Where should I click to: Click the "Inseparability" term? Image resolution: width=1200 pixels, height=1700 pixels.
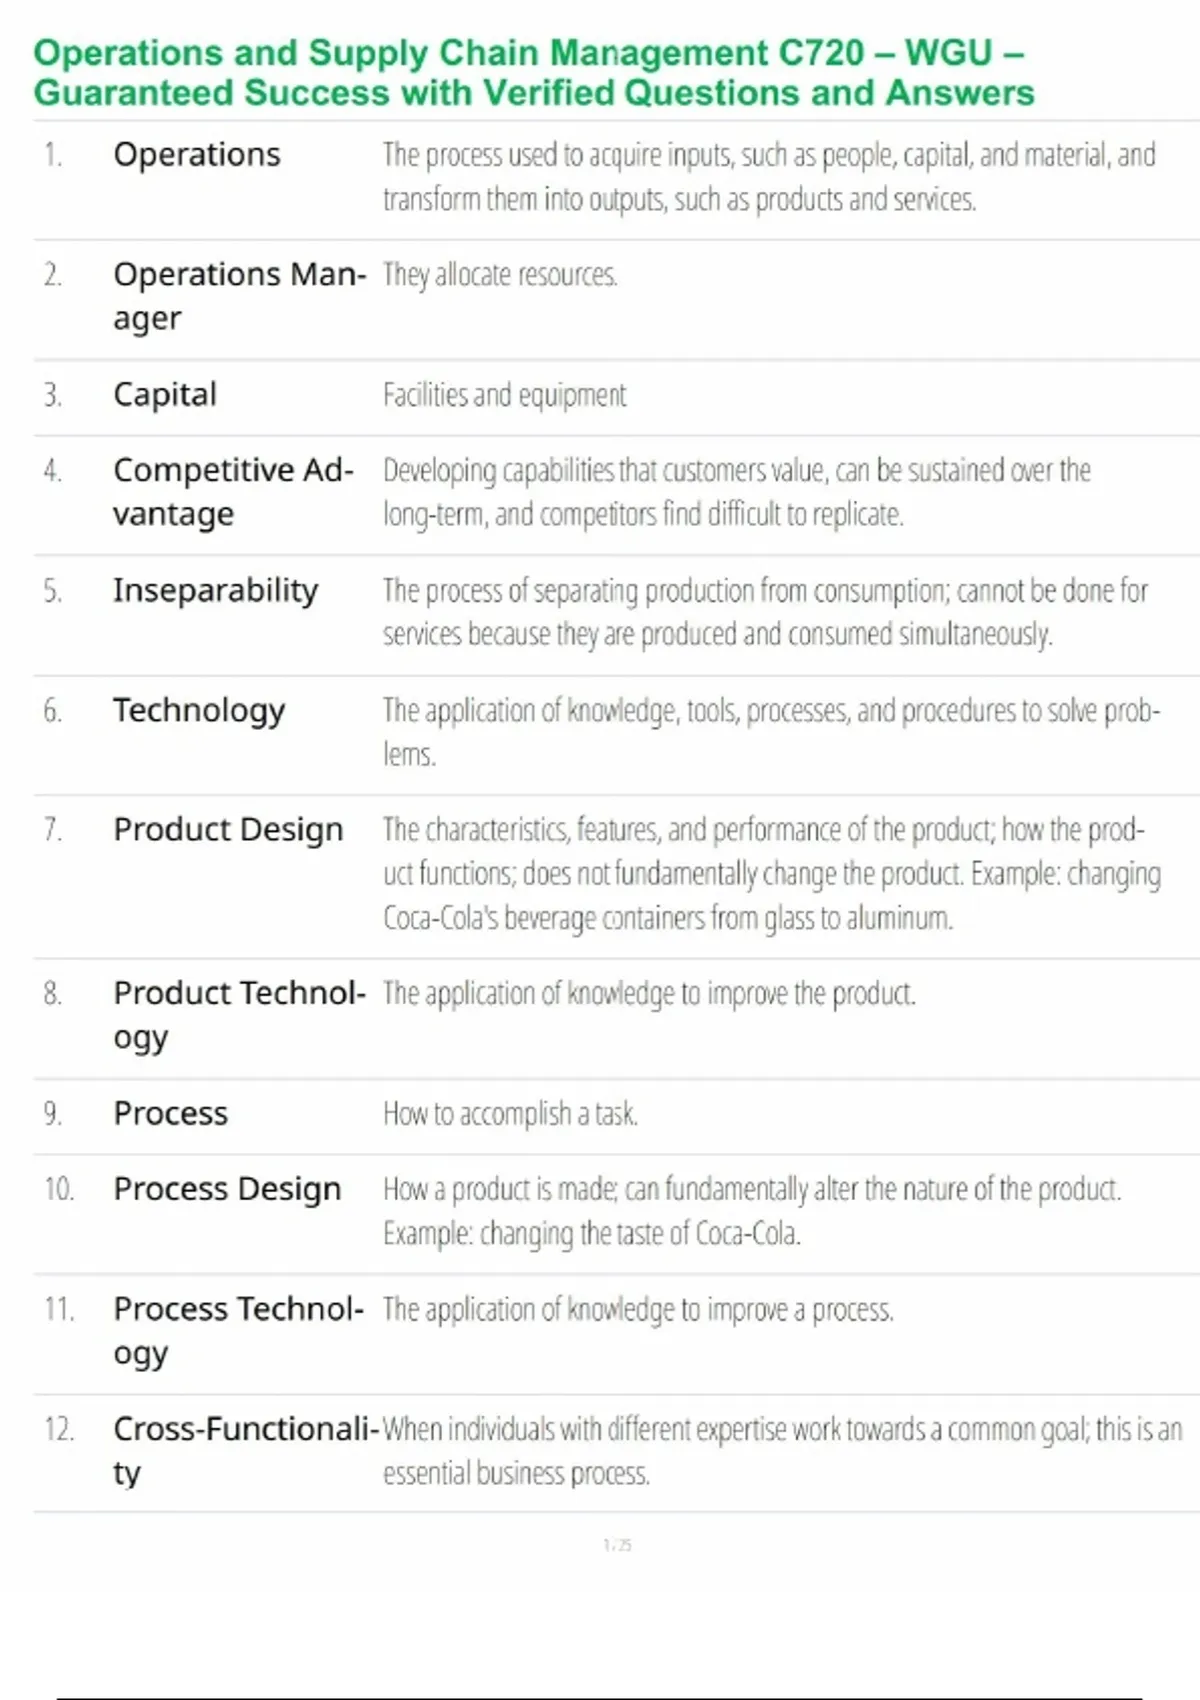coord(215,590)
